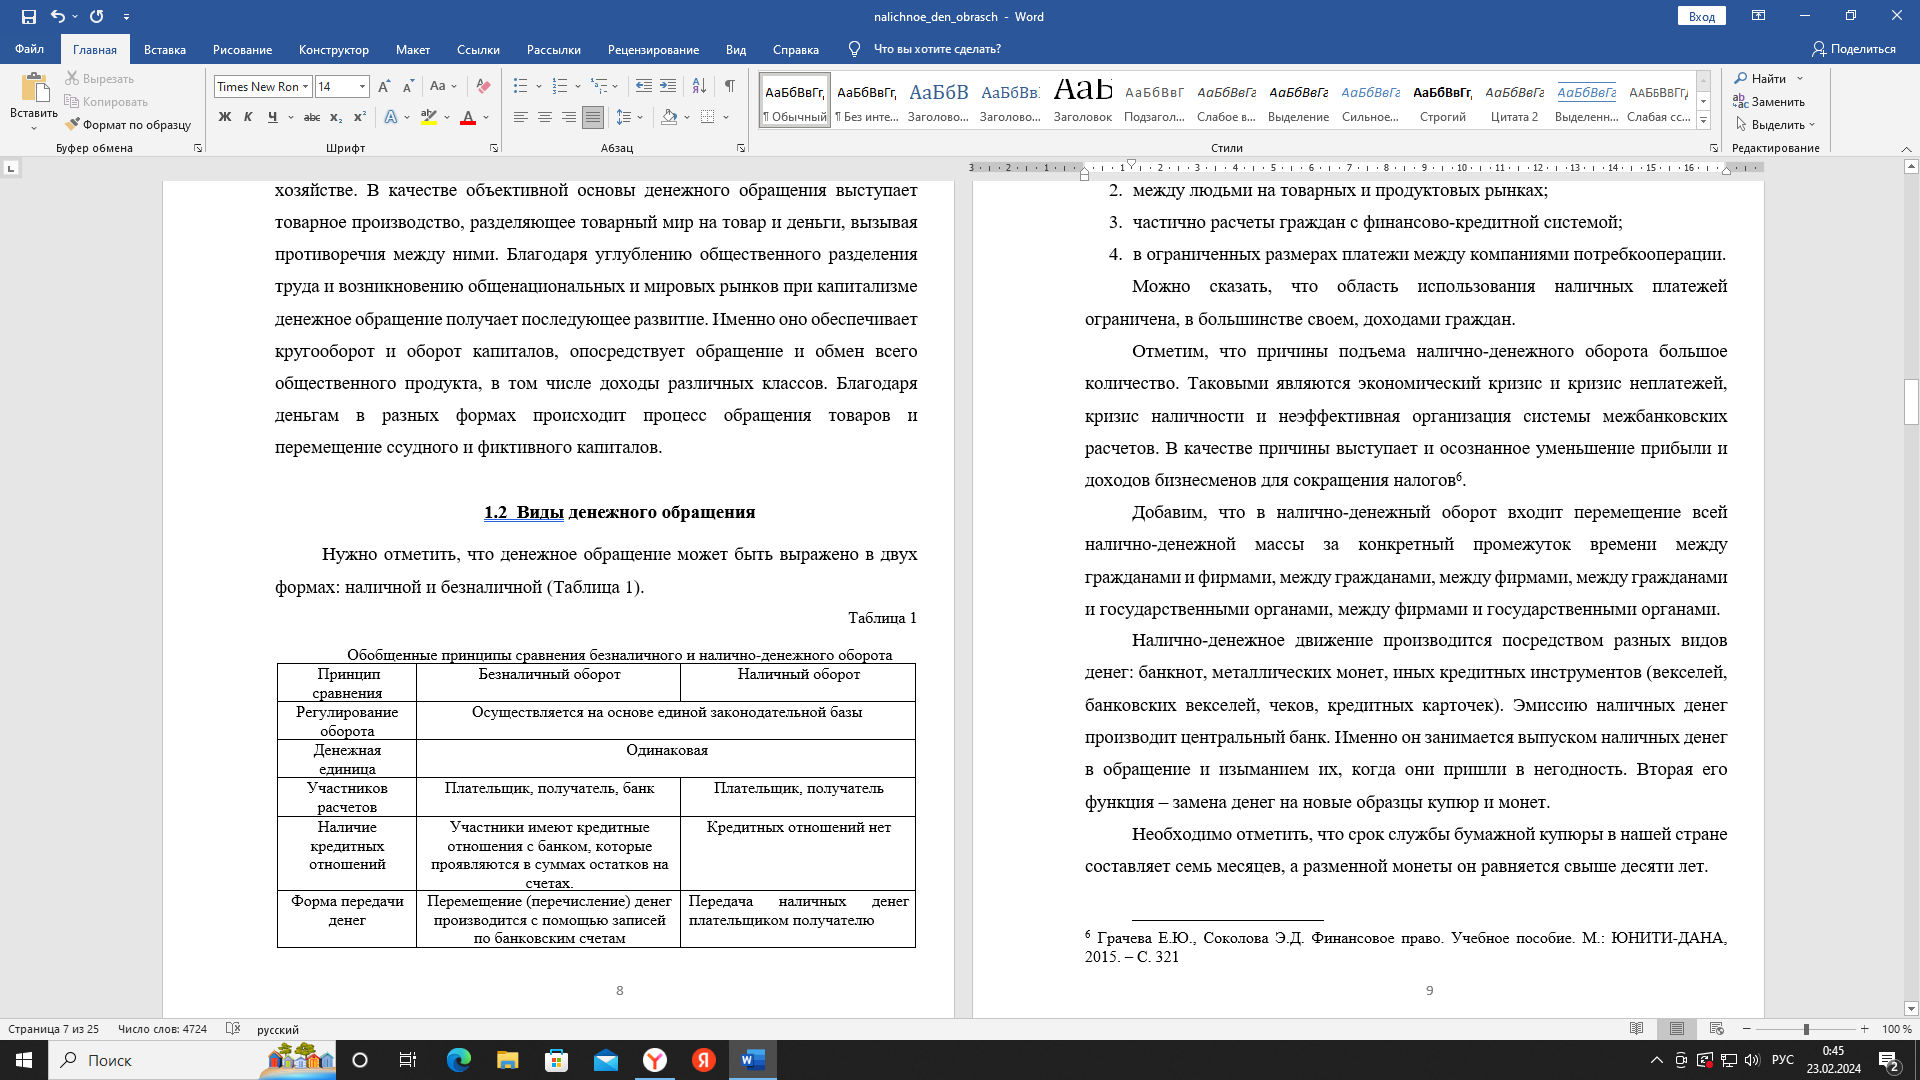This screenshot has height=1080, width=1920.
Task: Apply the Обычный (Normal) style
Action: (x=795, y=101)
